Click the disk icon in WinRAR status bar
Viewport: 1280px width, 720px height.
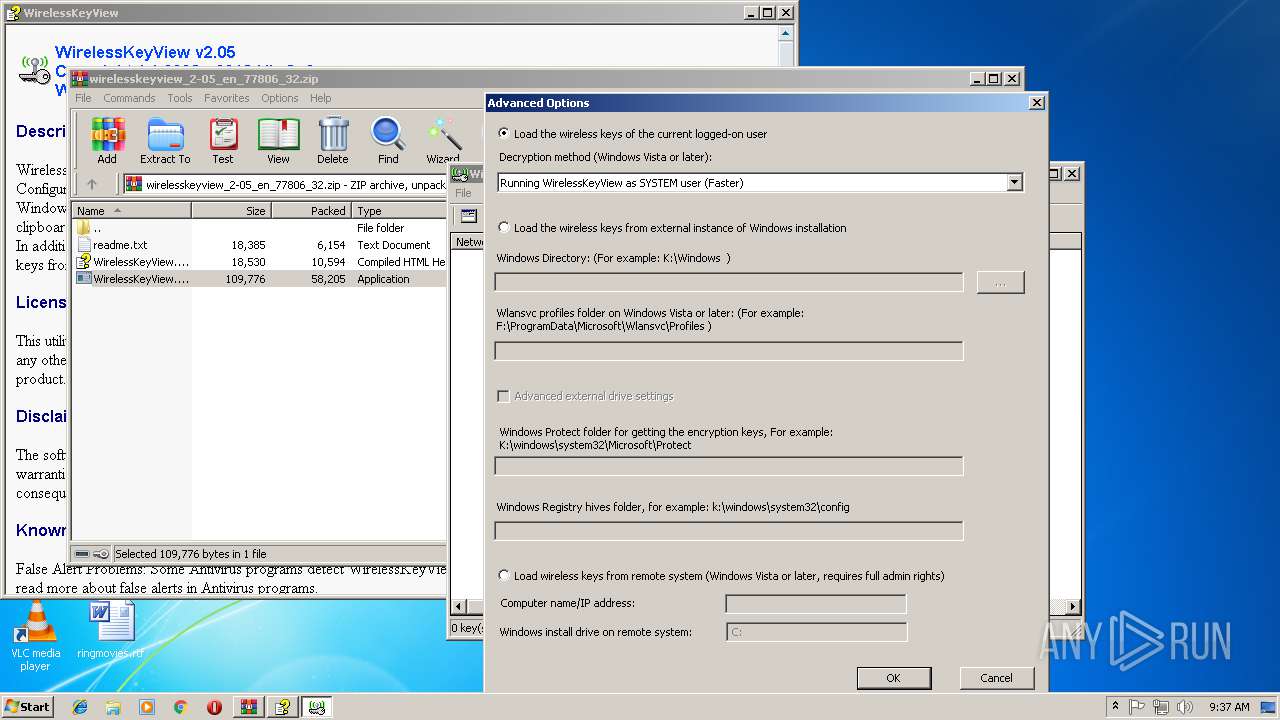(x=83, y=554)
